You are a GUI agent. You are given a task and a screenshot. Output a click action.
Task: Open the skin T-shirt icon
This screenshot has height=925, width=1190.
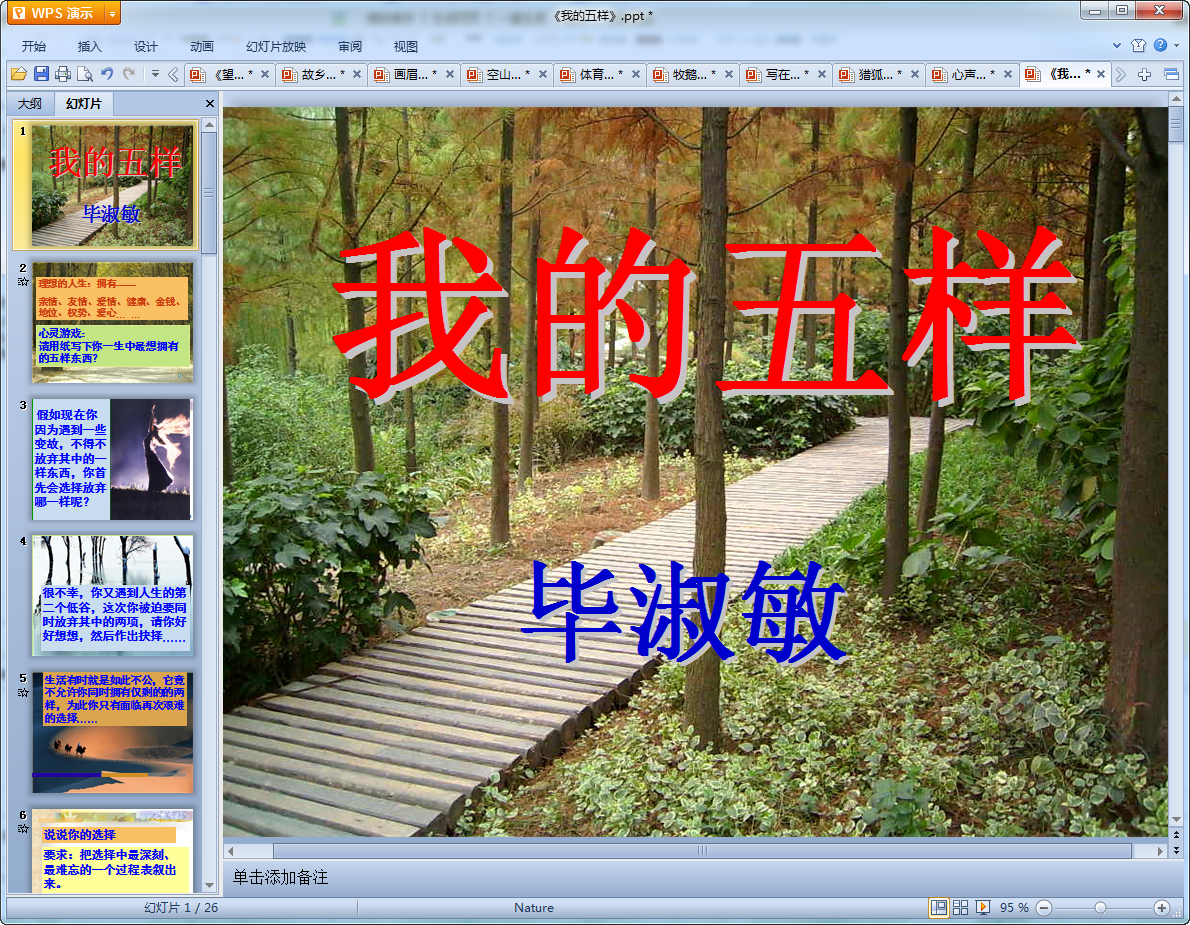[1138, 46]
